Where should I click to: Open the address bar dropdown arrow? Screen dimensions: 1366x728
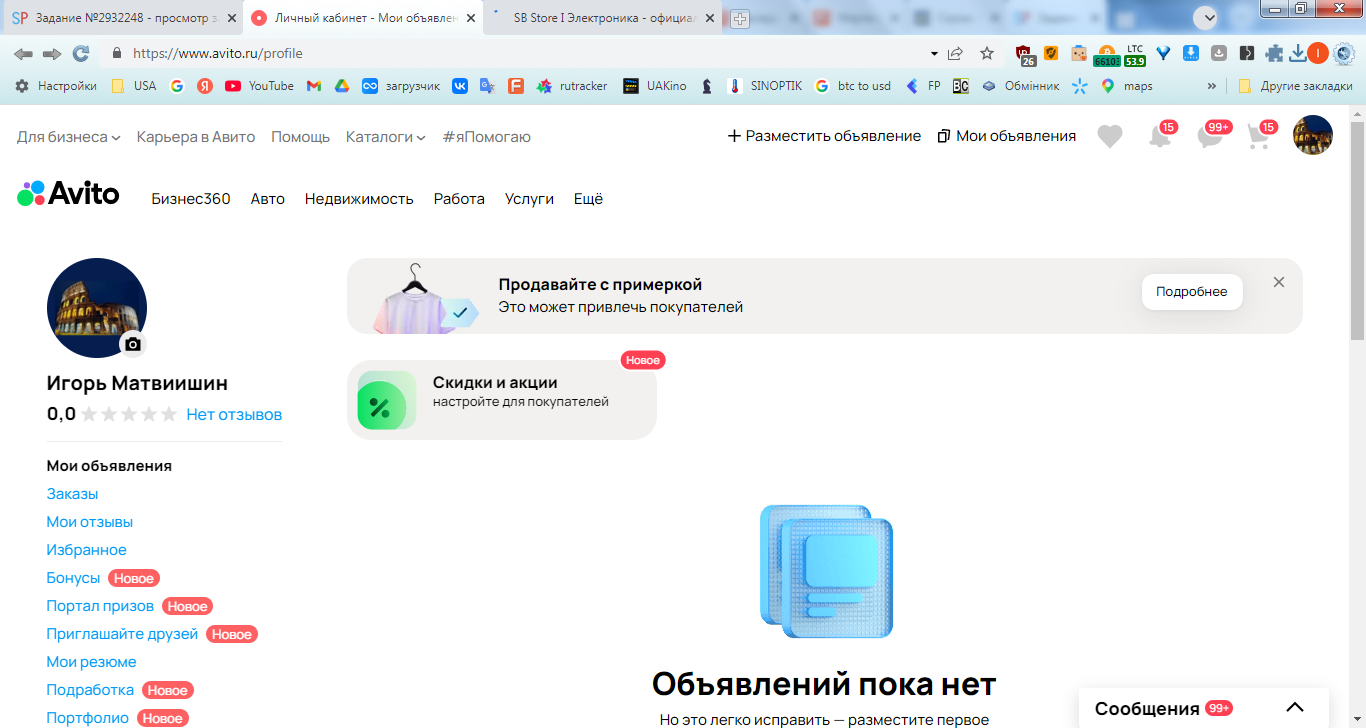[934, 53]
